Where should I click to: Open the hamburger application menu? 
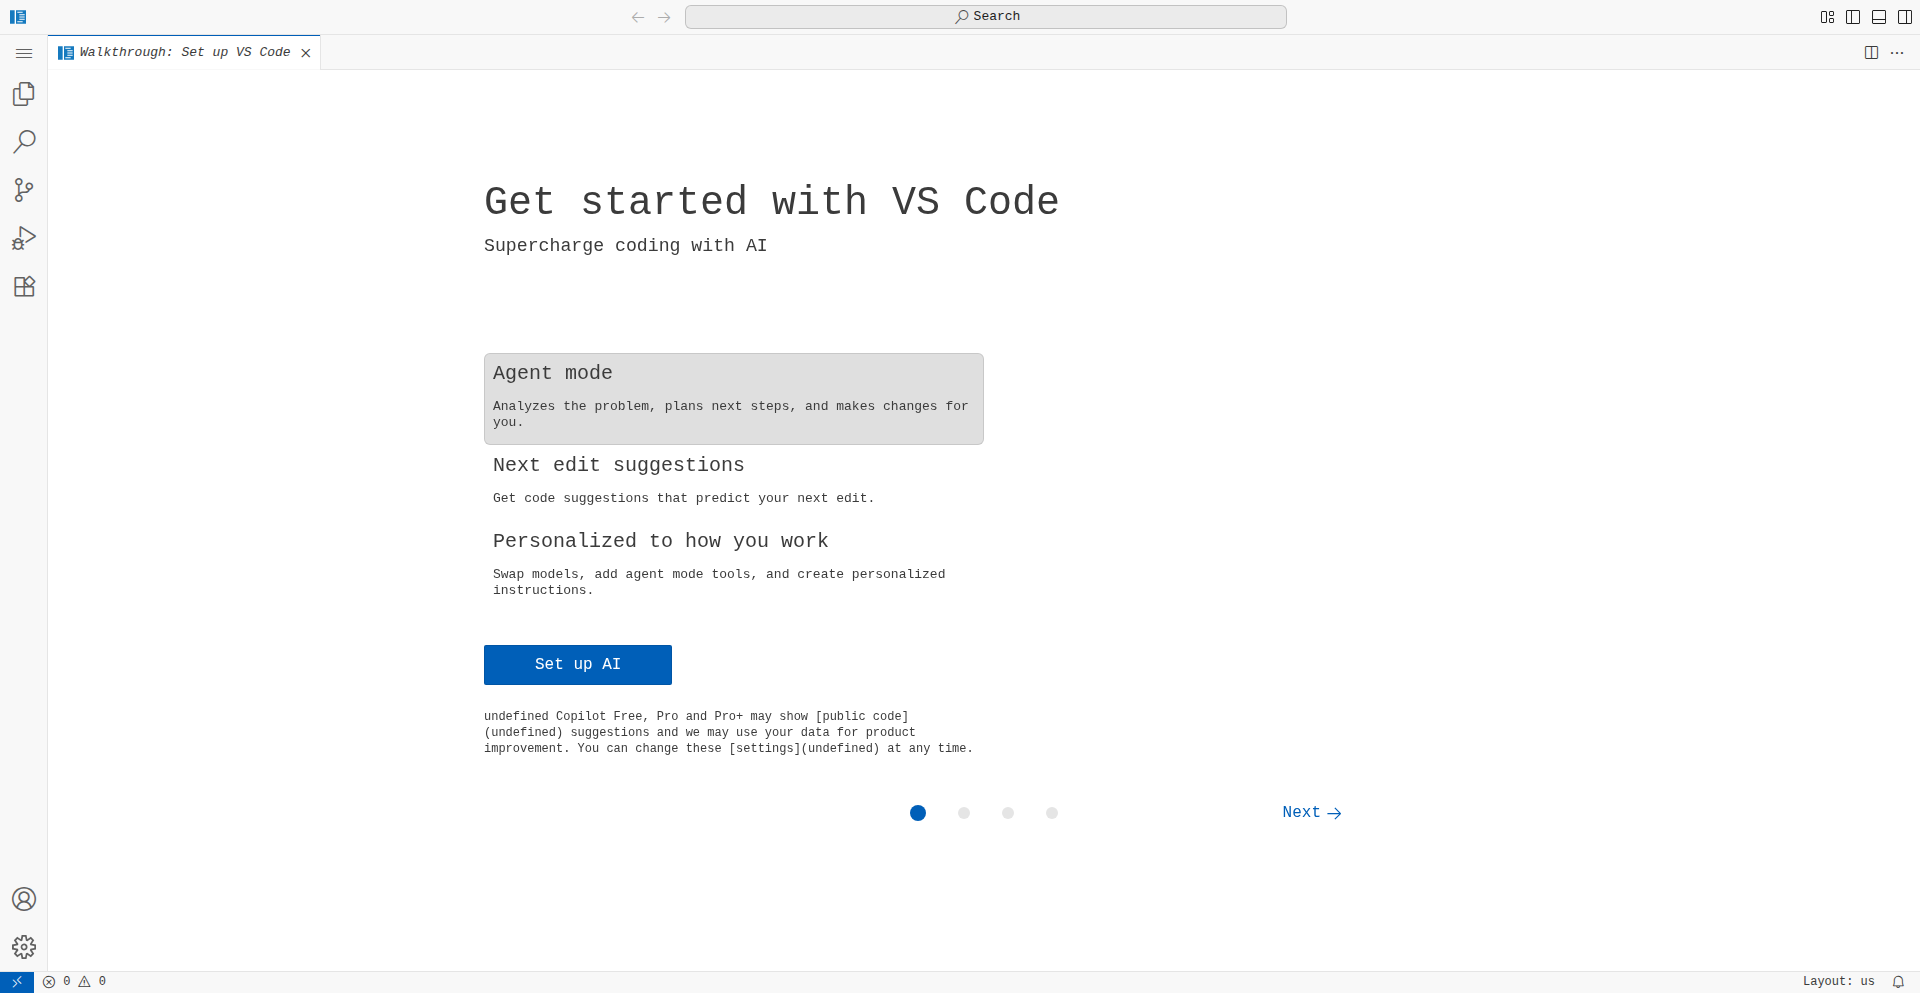click(x=24, y=53)
